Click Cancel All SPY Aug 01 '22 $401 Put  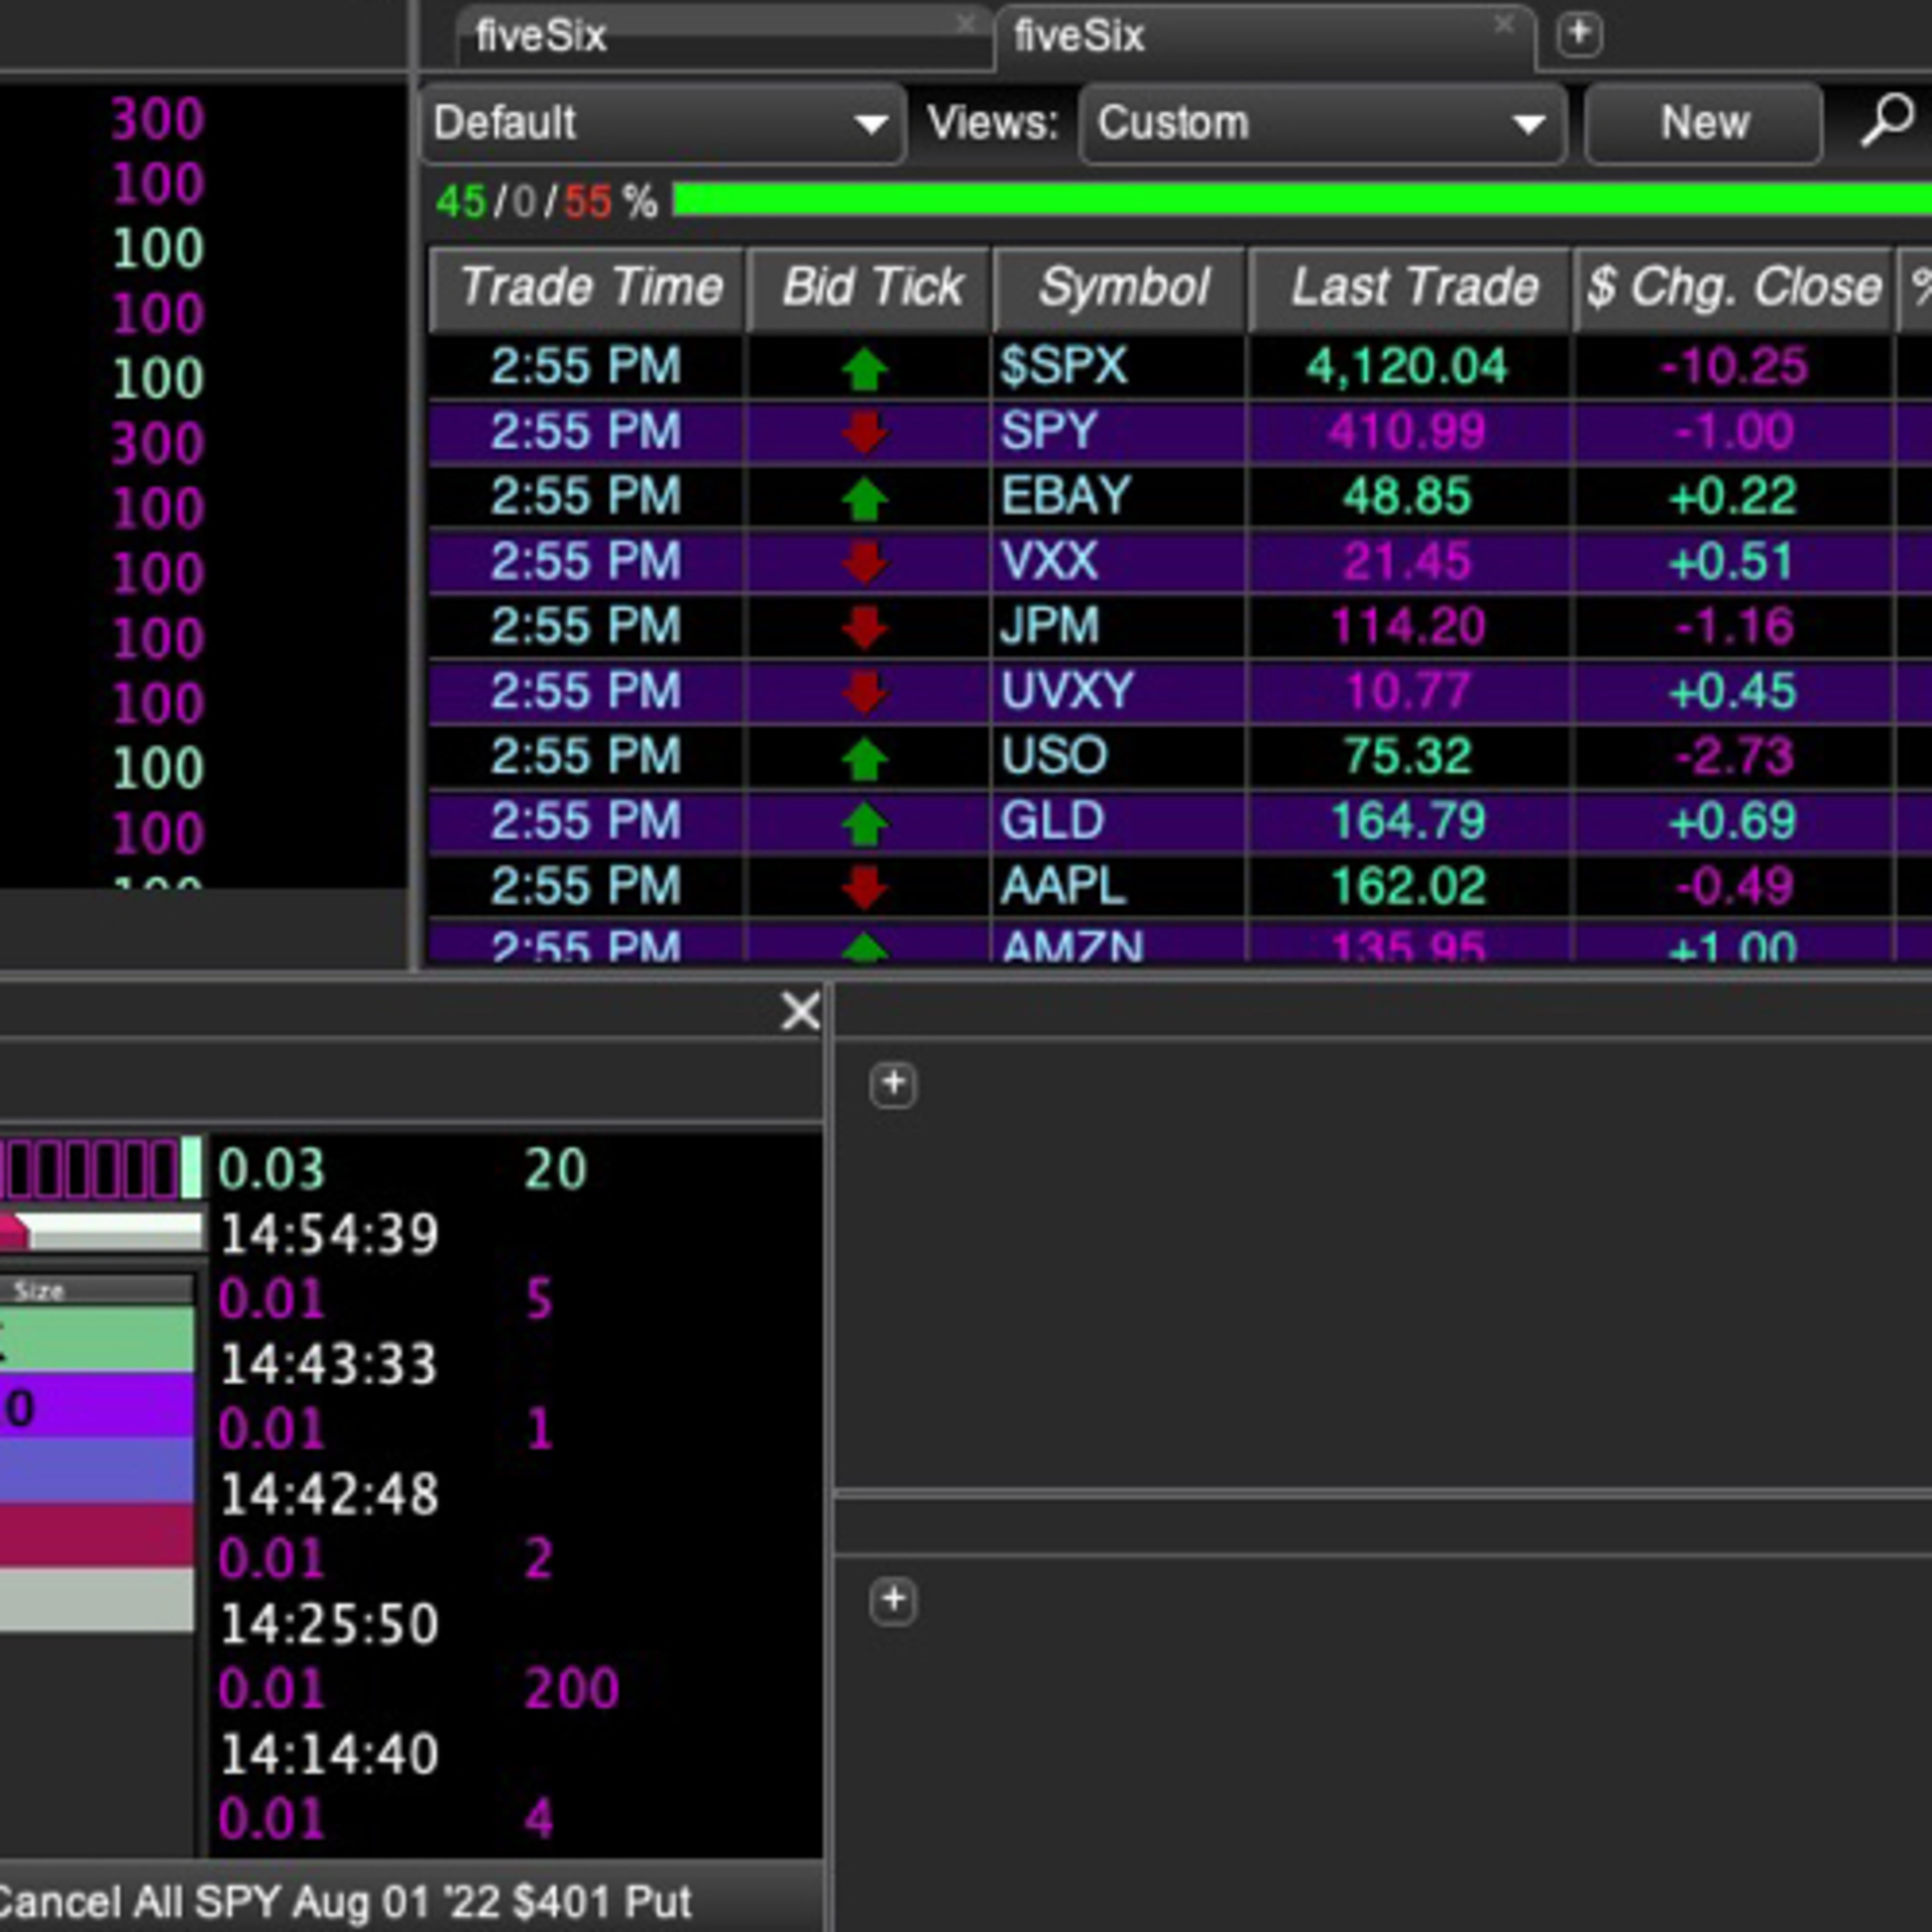coord(345,1901)
